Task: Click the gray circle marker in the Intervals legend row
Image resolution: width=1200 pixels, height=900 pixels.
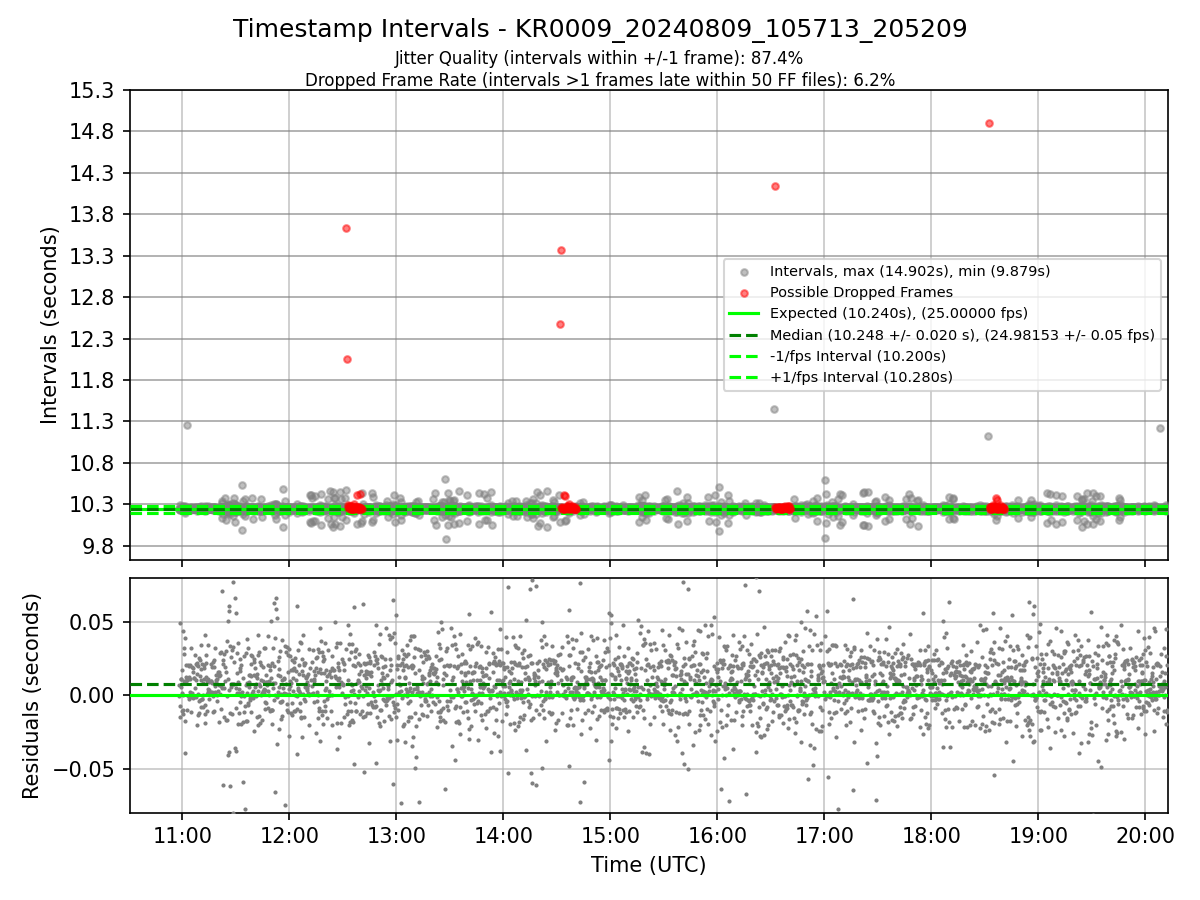Action: pyautogui.click(x=743, y=272)
